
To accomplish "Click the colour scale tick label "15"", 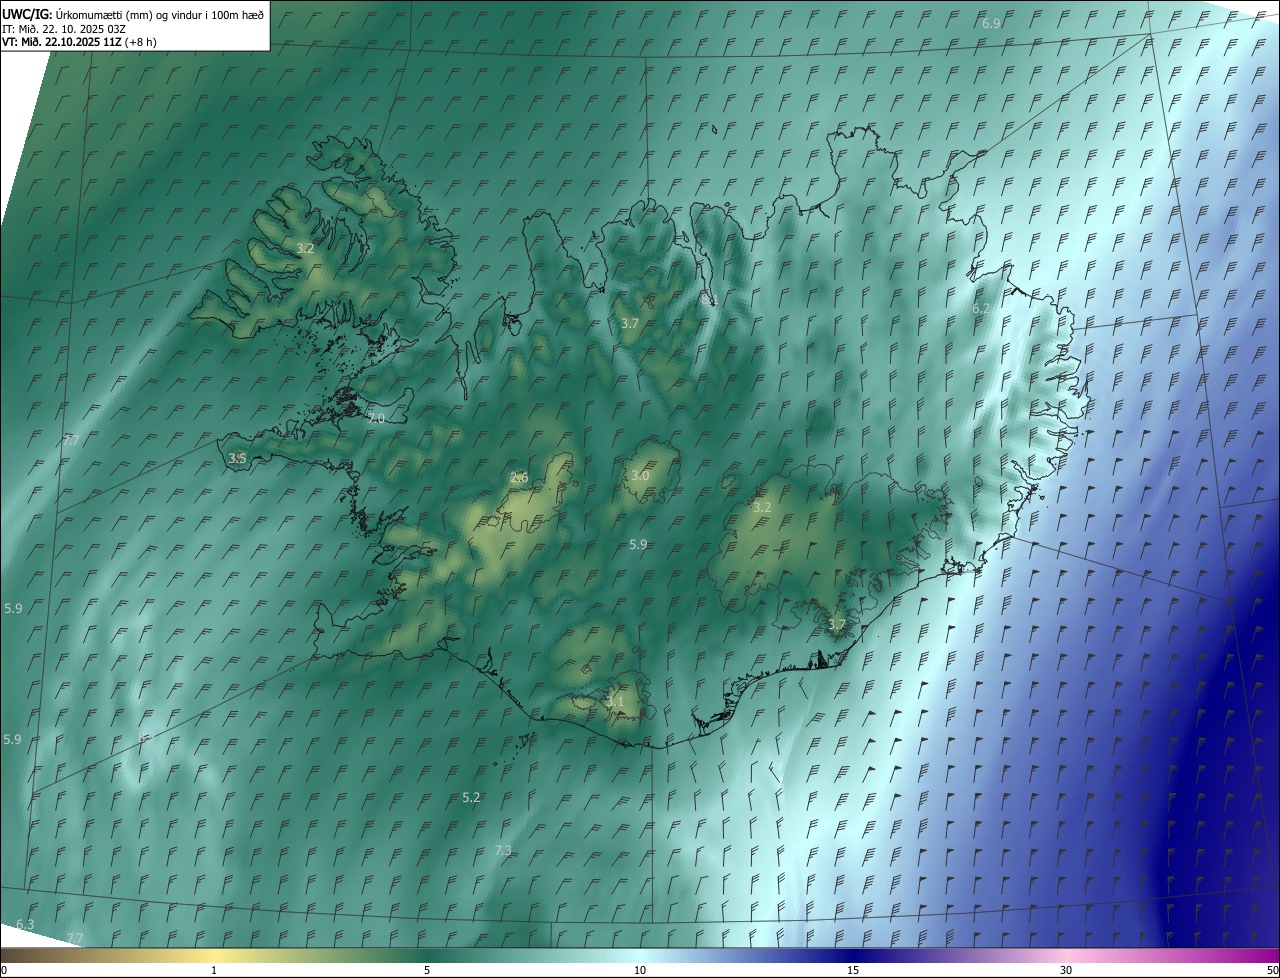I will pos(853,970).
